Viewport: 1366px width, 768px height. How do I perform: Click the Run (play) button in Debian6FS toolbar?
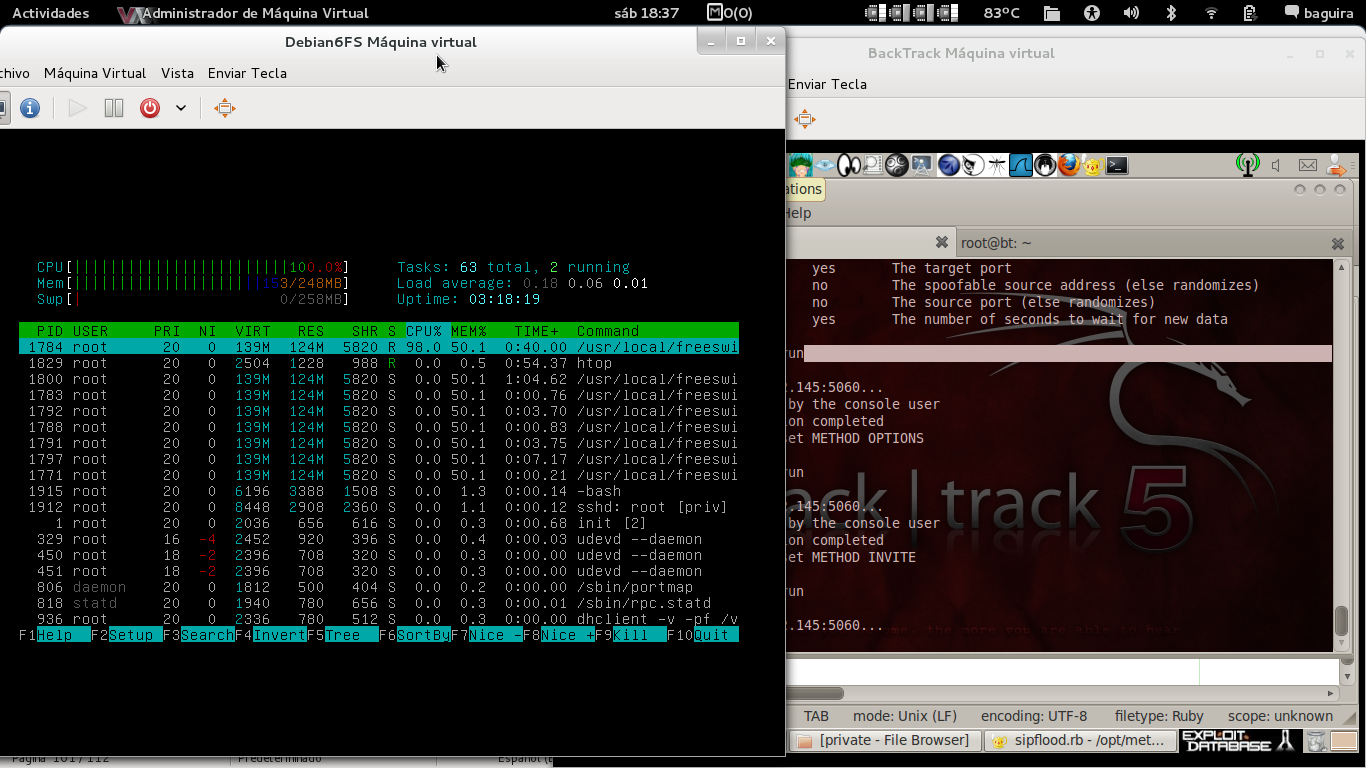77,108
